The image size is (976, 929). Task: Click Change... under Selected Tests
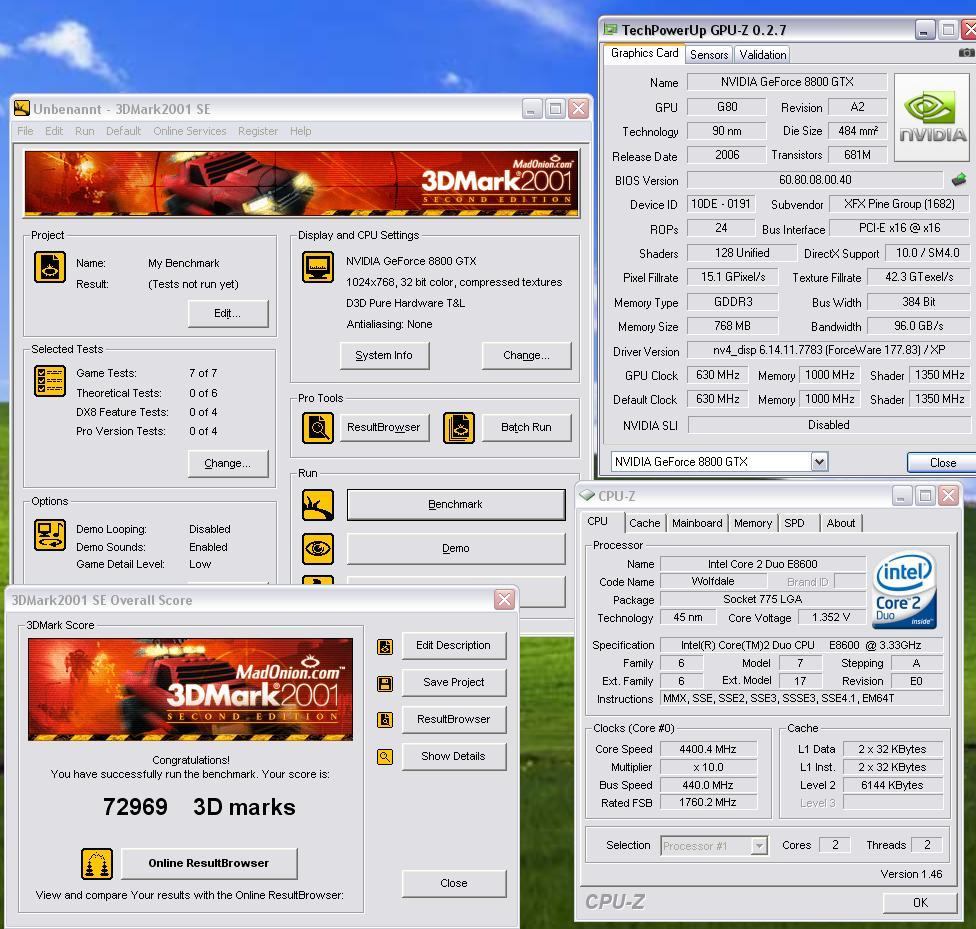(227, 463)
